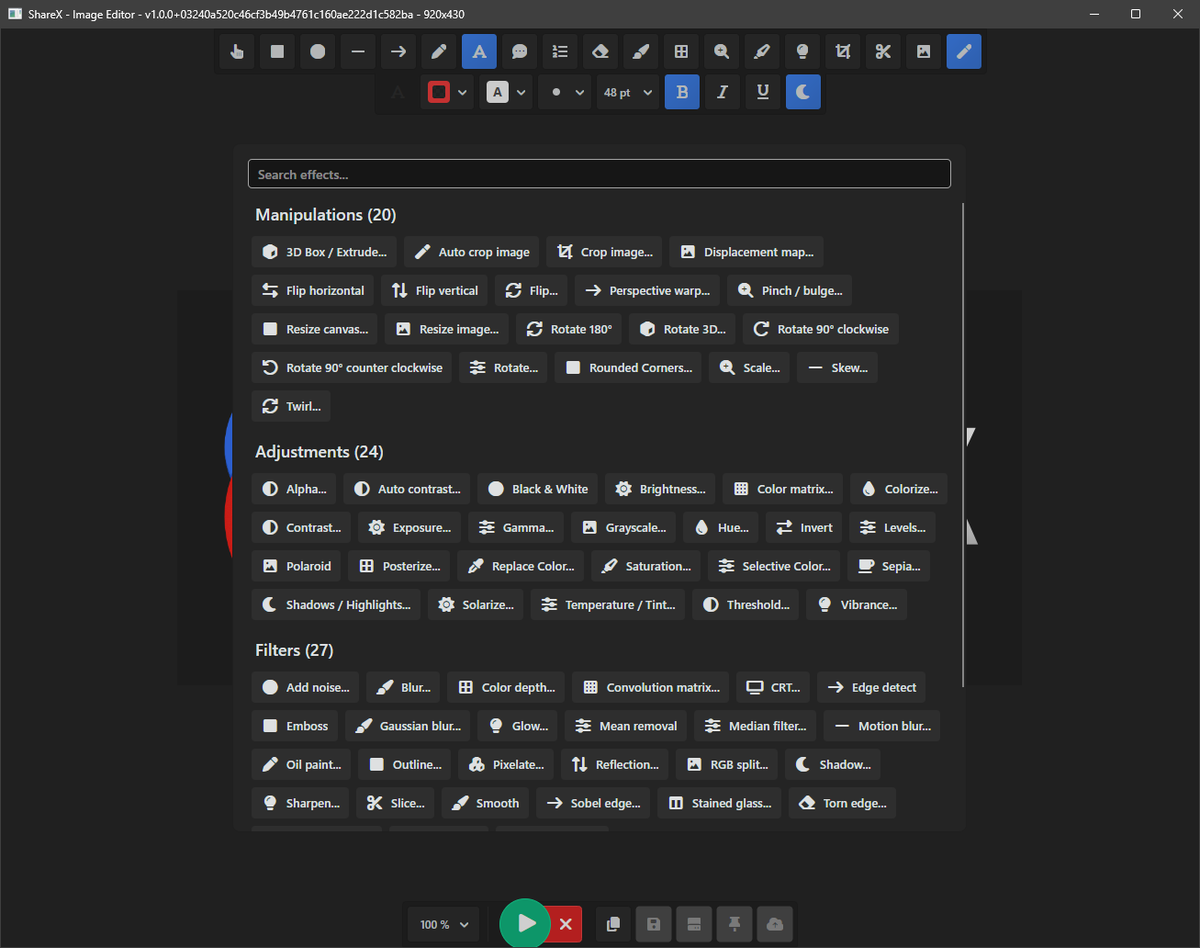Screen dimensions: 1200x948
Task: Click the red border color swatch
Action: pos(439,92)
